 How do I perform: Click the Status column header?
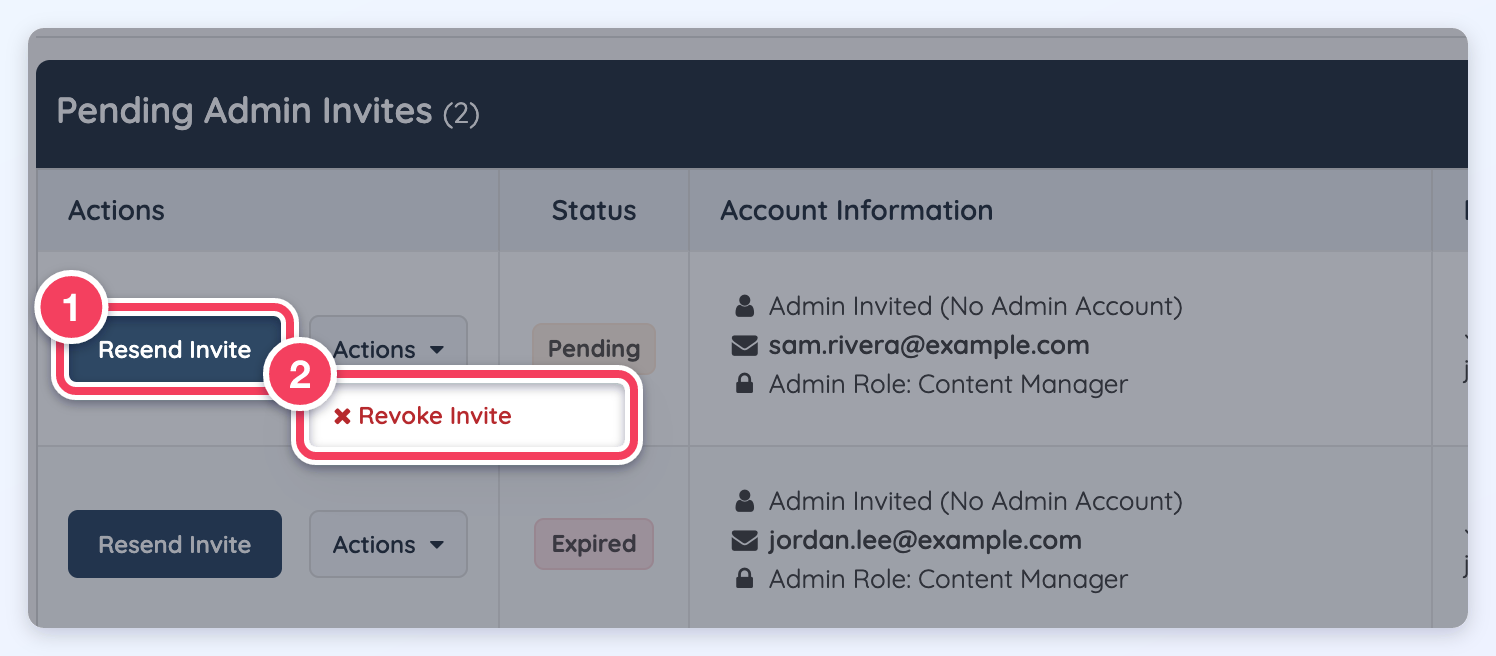coord(594,211)
